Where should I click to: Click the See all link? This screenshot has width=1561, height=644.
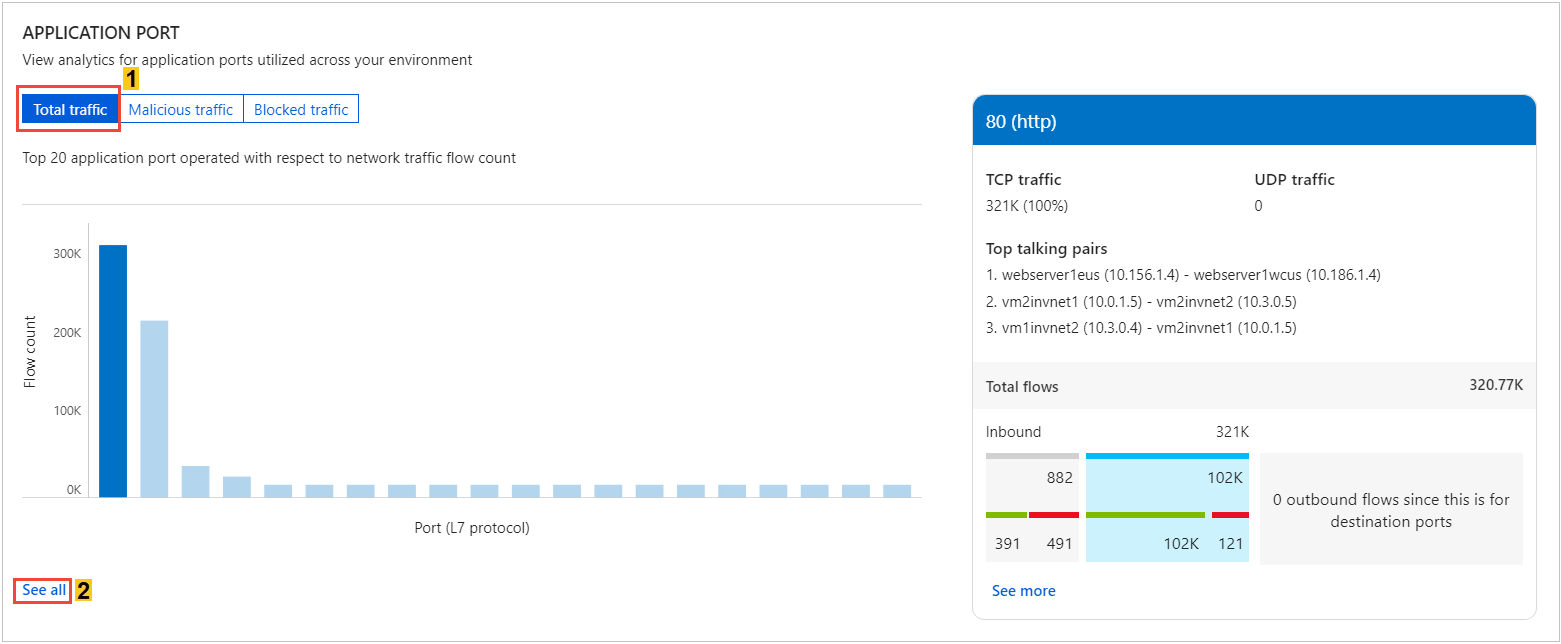[x=44, y=590]
